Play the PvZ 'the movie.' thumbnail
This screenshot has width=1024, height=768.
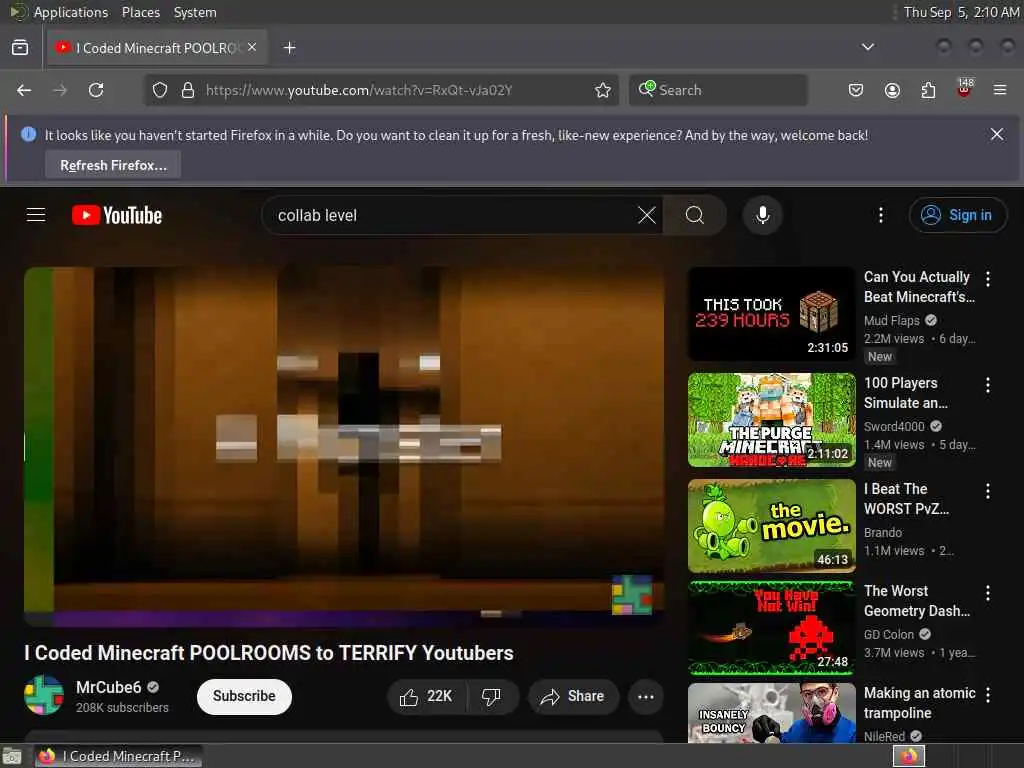pos(771,526)
